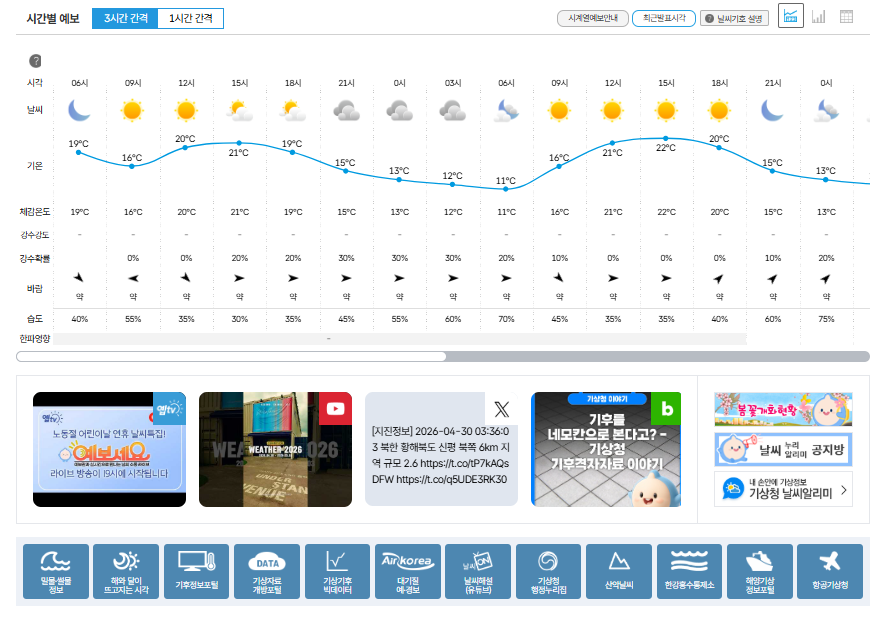
Task: Open the 밀물·썰물 정보 tile
Action: coord(56,571)
